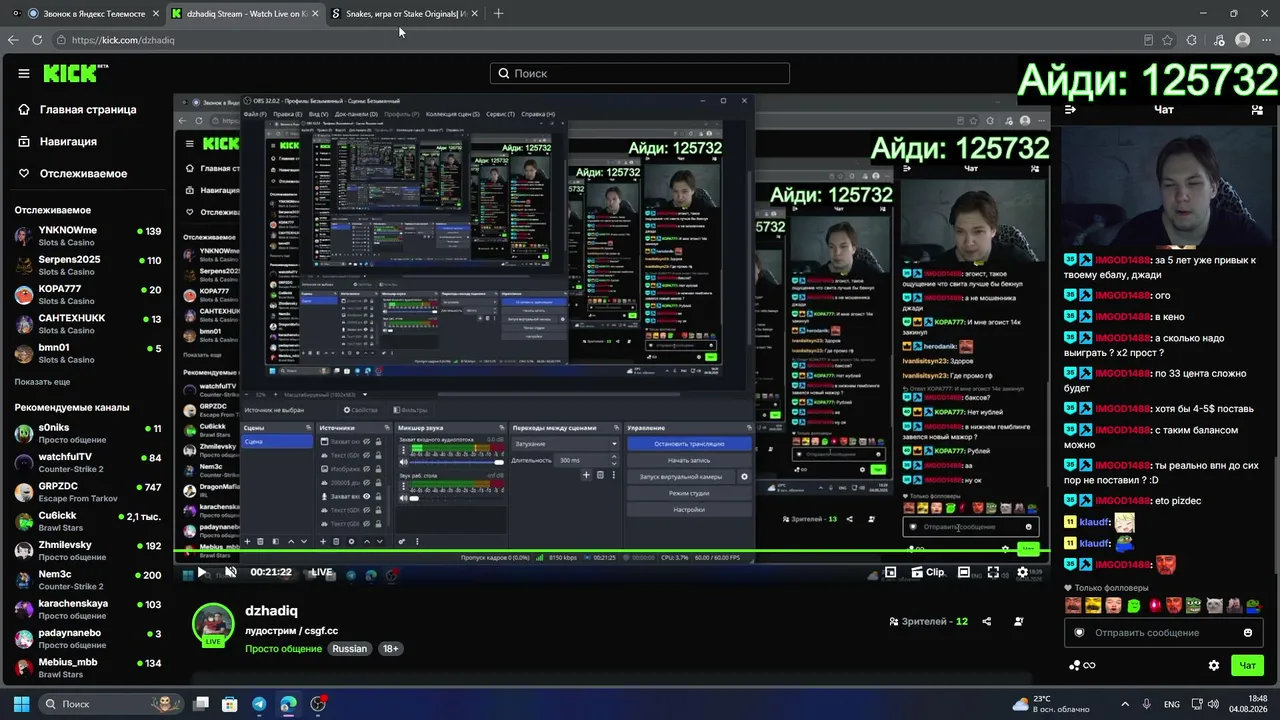Image resolution: width=1280 pixels, height=720 pixels.
Task: Toggle fullscreen for the stream
Action: (993, 572)
